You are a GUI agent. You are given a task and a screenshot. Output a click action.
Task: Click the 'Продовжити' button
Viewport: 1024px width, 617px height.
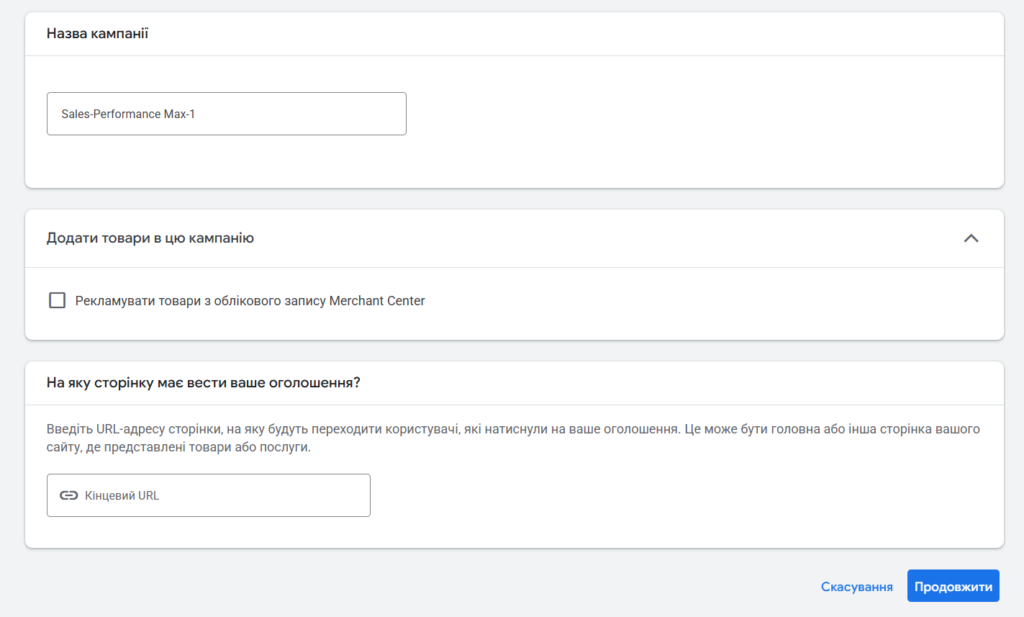[x=953, y=586]
